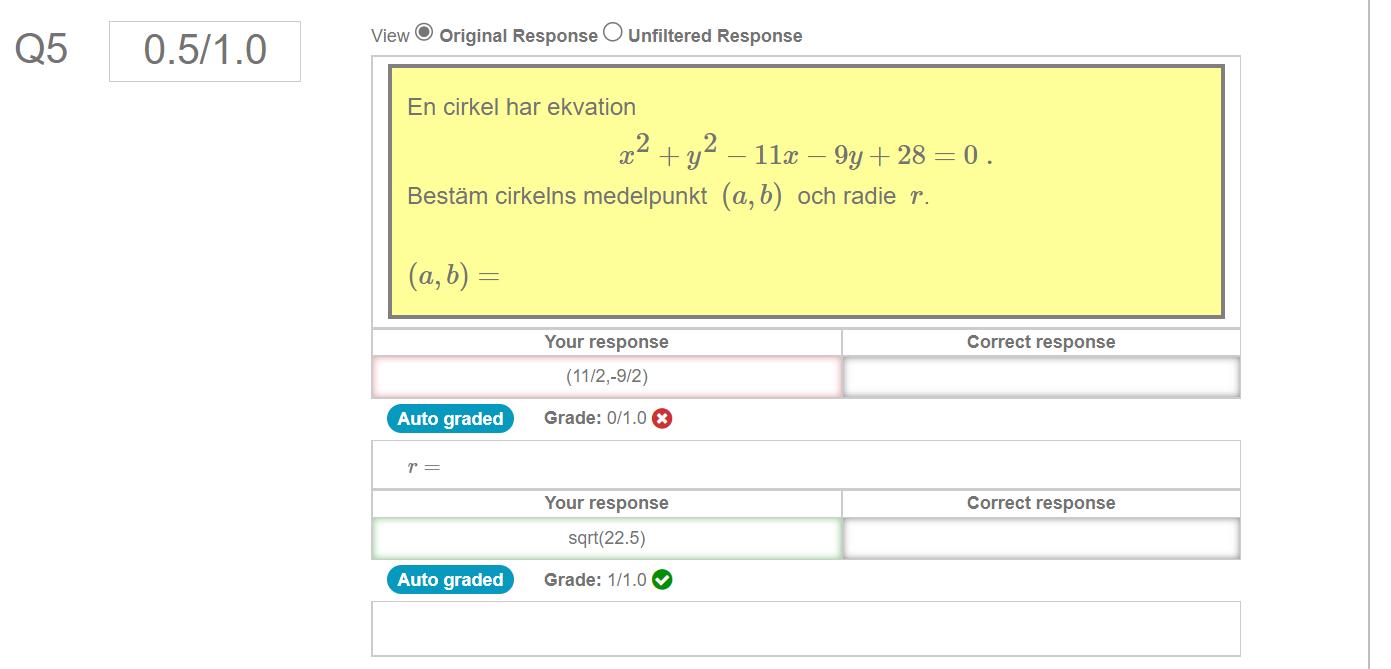Click the 0.5/1.0 score box
Image resolution: width=1391 pixels, height=669 pixels.
click(x=205, y=51)
